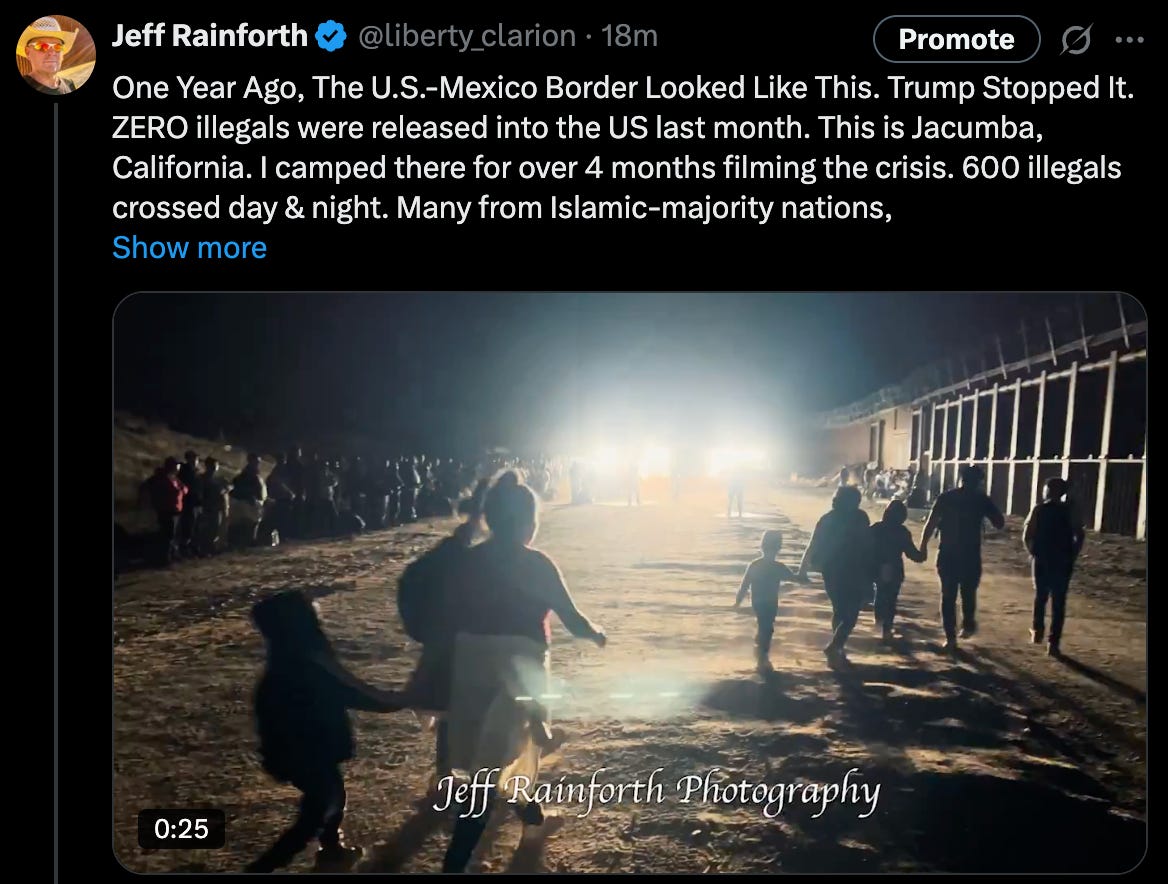Viewport: 1168px width, 884px height.
Task: Click the tweet line mentioning Trump Stopped It
Action: (x=623, y=88)
